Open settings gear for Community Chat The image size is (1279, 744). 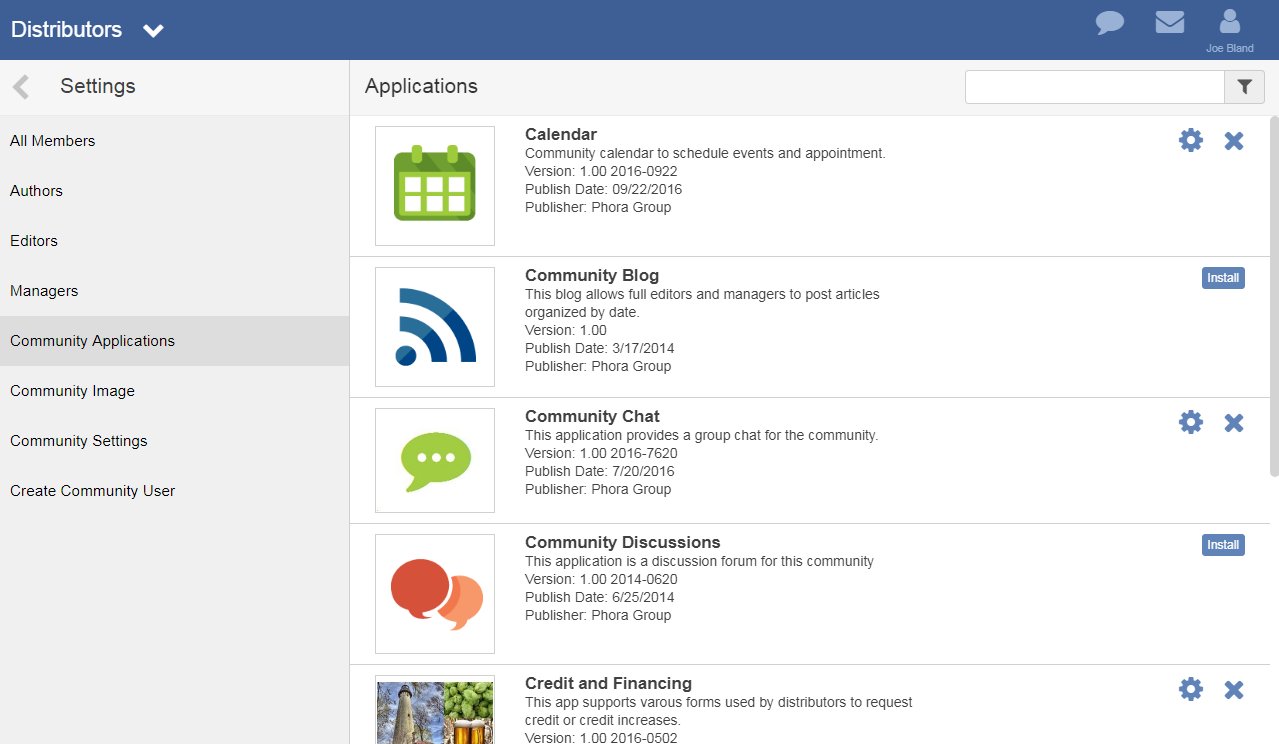(1191, 422)
